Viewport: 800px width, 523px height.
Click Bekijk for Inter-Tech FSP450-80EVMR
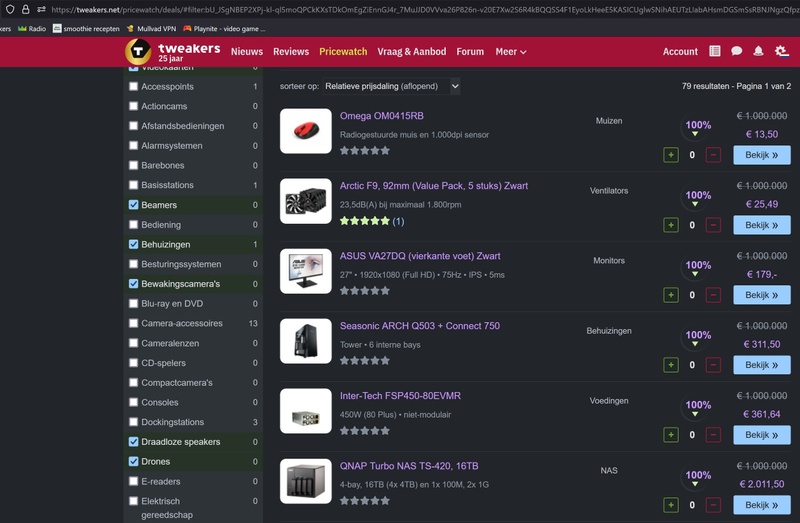[x=762, y=435]
